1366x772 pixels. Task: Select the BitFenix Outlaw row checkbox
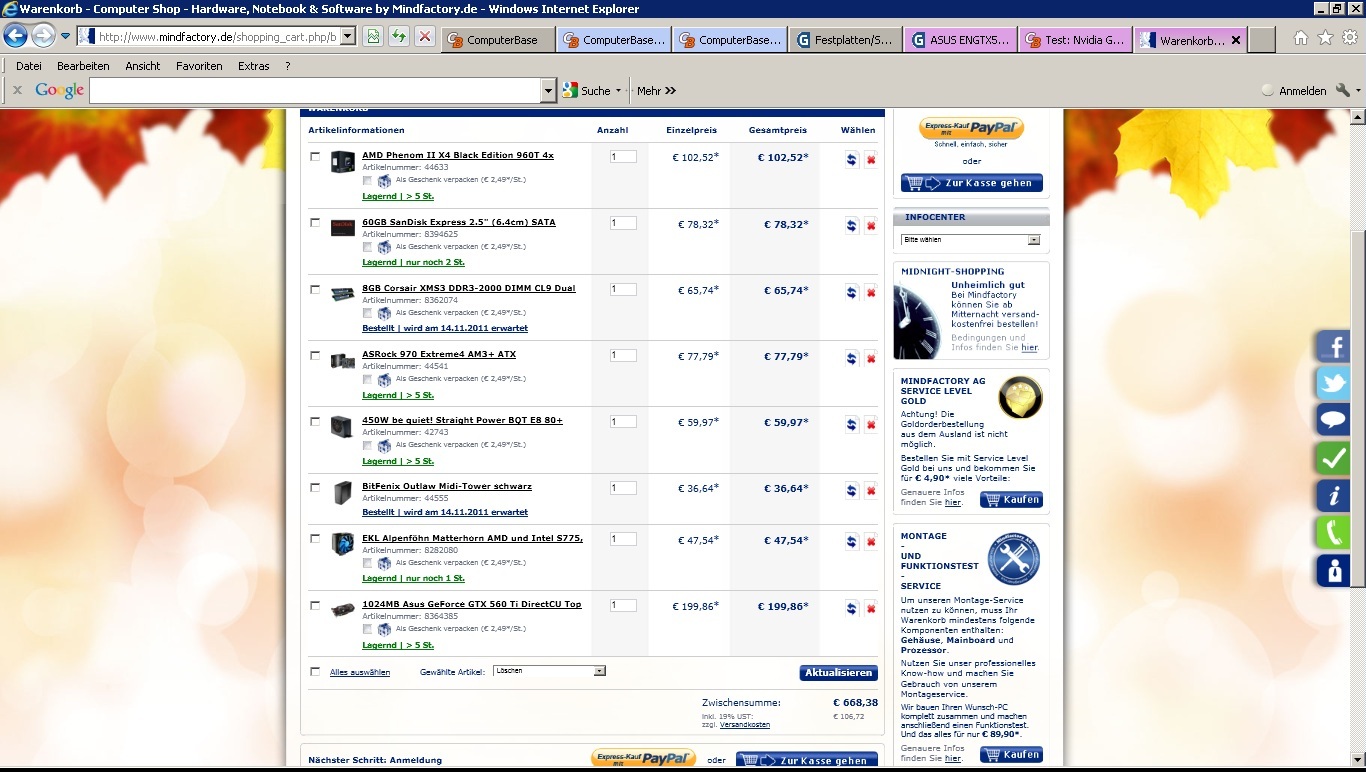click(315, 487)
